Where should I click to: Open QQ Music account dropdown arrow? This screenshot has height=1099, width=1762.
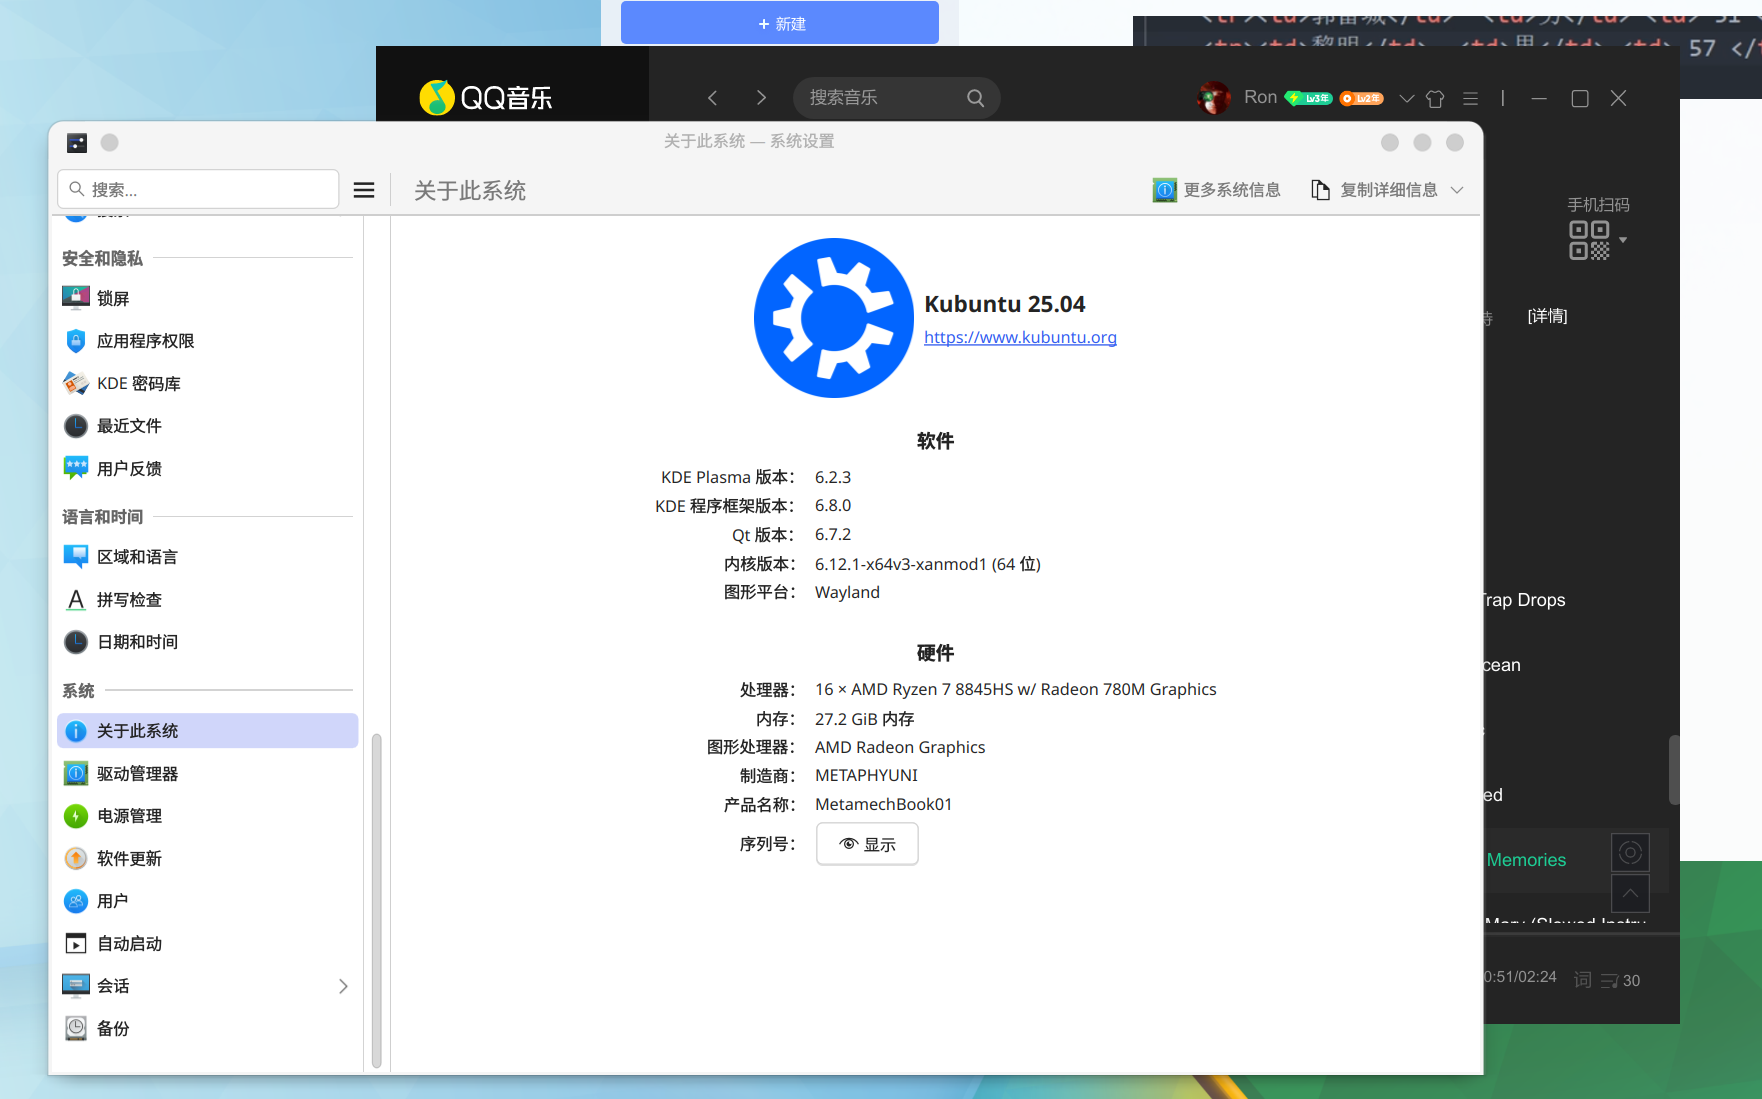(1406, 98)
